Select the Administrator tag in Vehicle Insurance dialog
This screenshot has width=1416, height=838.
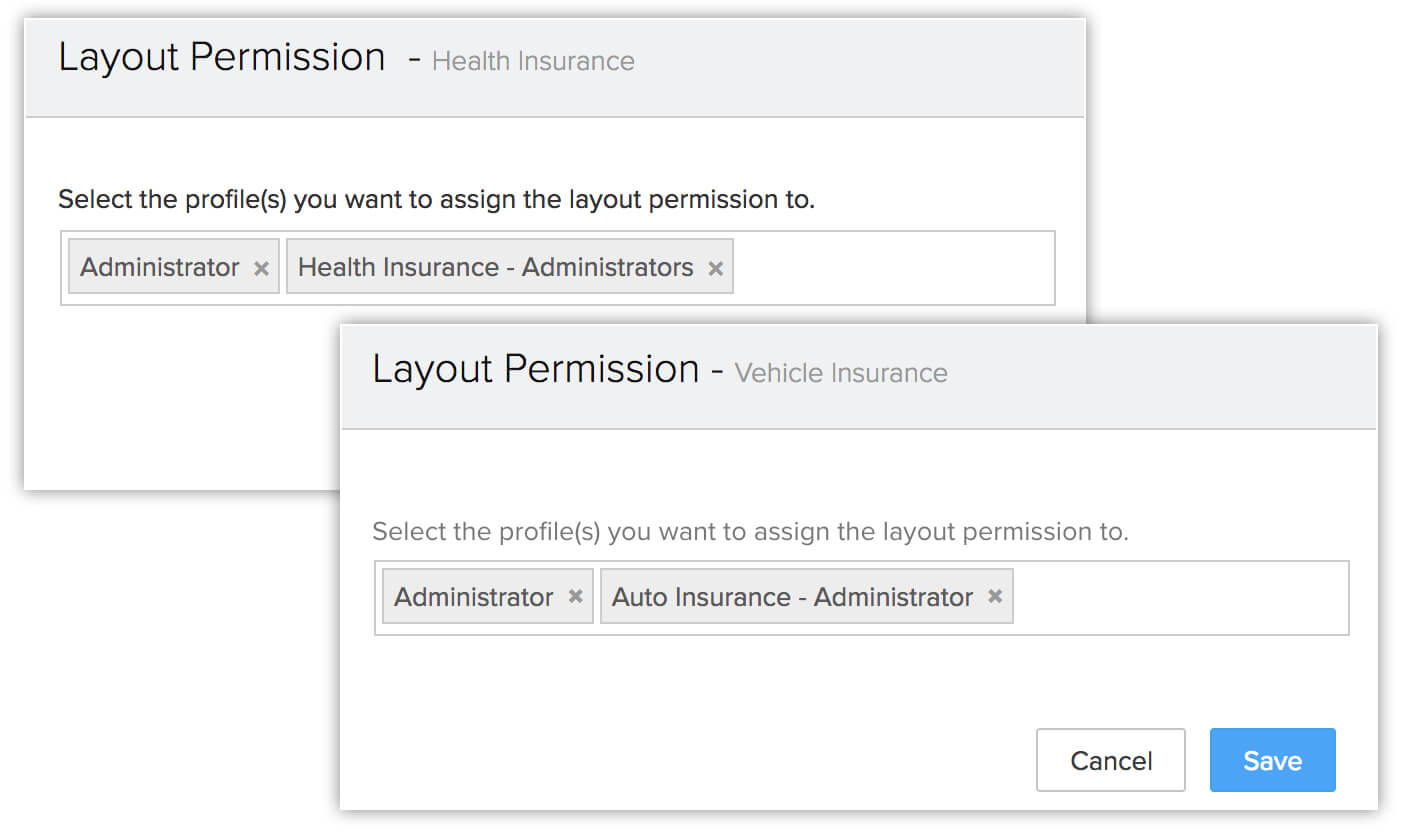point(474,597)
